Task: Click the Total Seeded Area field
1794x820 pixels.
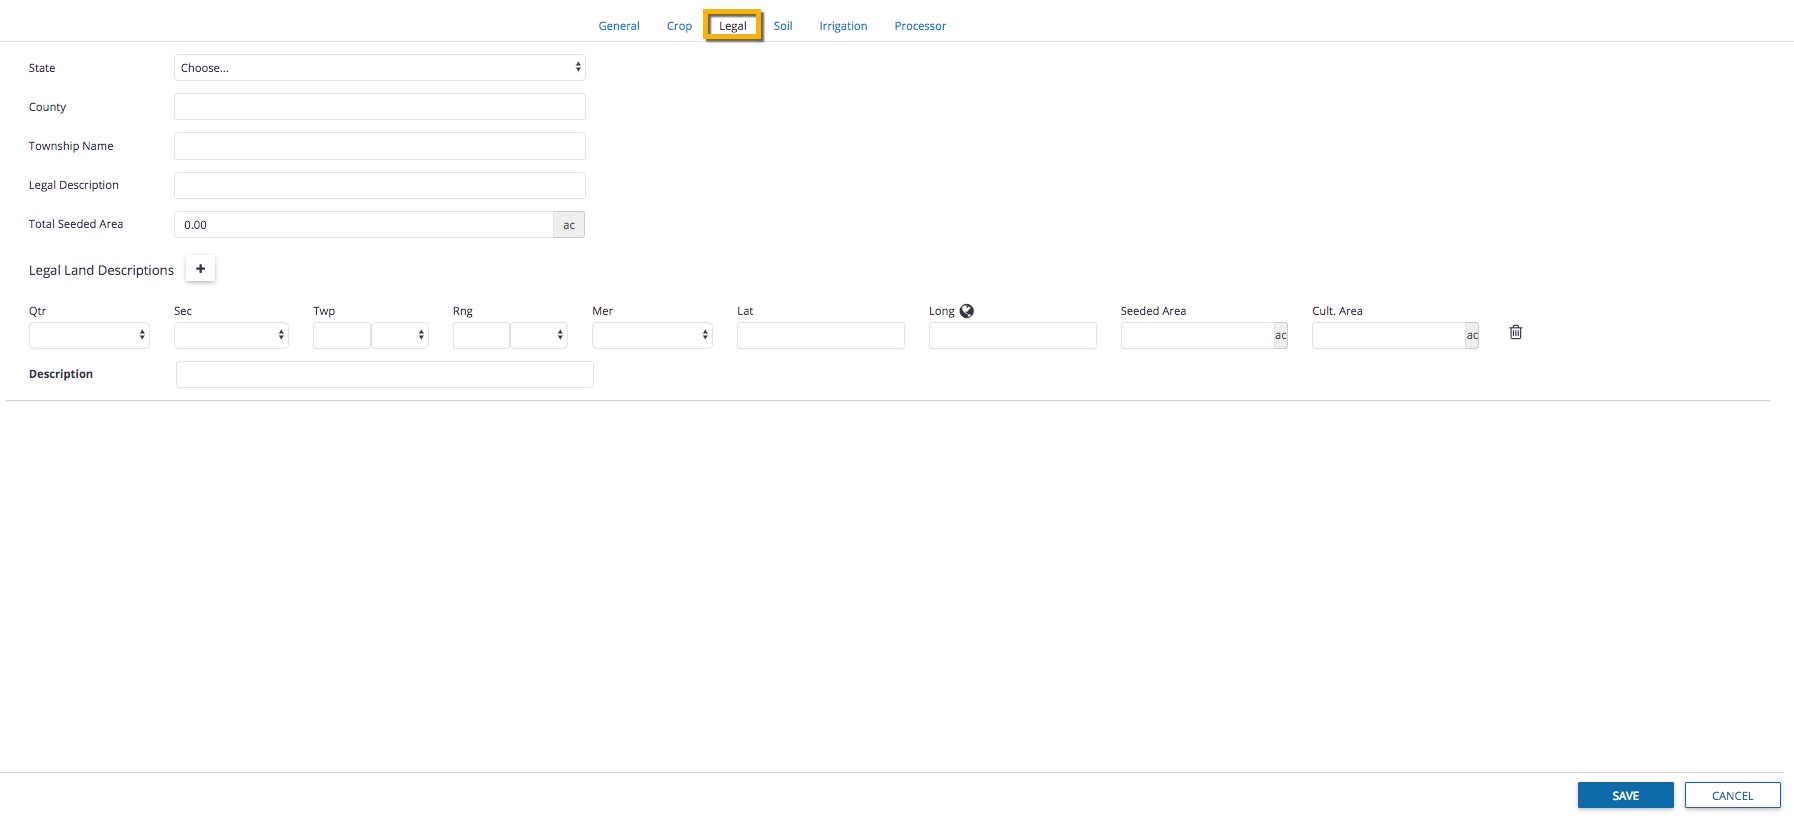Action: 364,225
